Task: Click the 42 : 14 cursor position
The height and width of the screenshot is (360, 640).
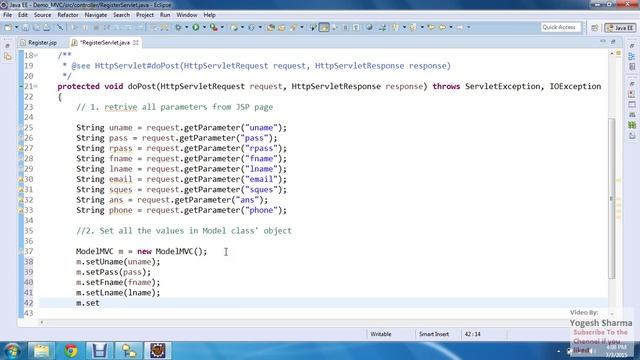Action: coord(473,334)
